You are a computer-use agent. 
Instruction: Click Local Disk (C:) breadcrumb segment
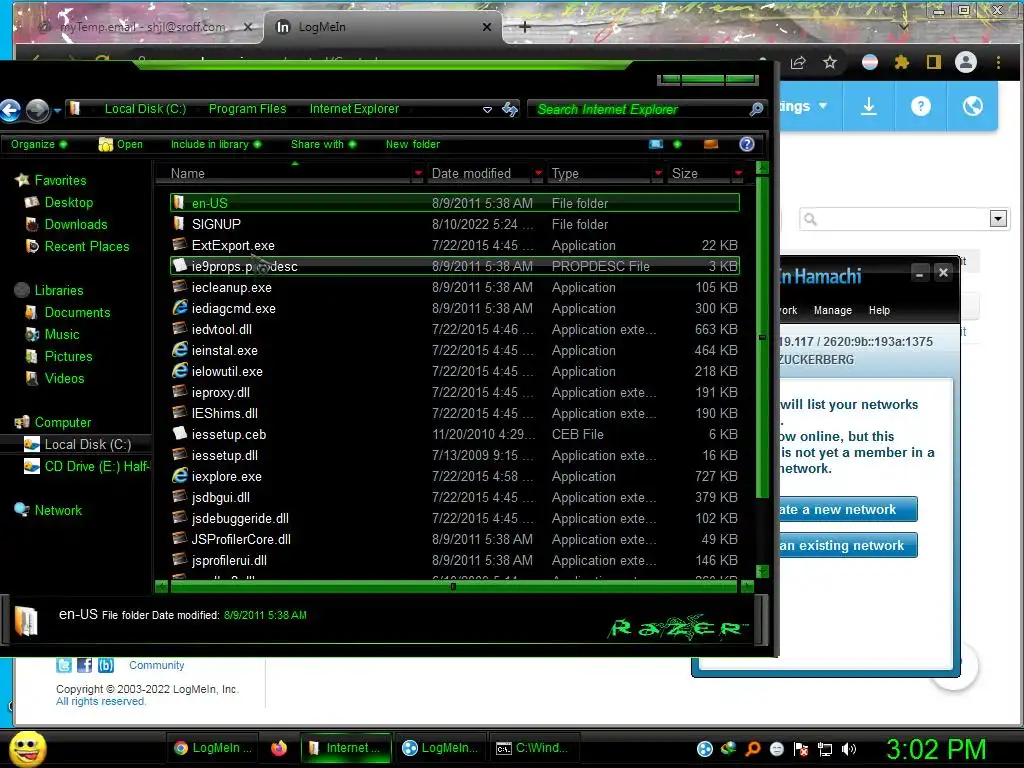pos(146,109)
